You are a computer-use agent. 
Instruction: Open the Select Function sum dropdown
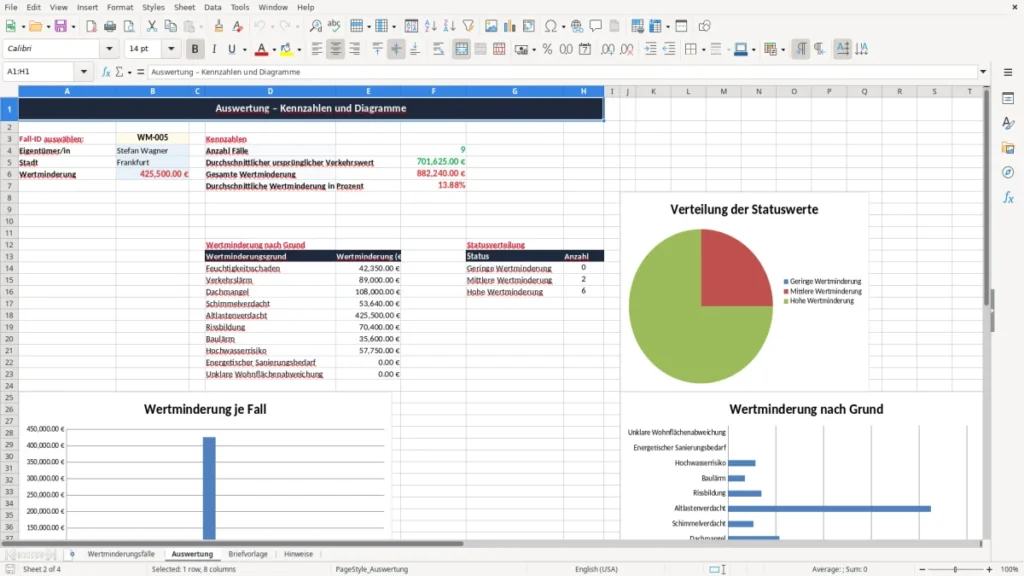click(x=129, y=72)
